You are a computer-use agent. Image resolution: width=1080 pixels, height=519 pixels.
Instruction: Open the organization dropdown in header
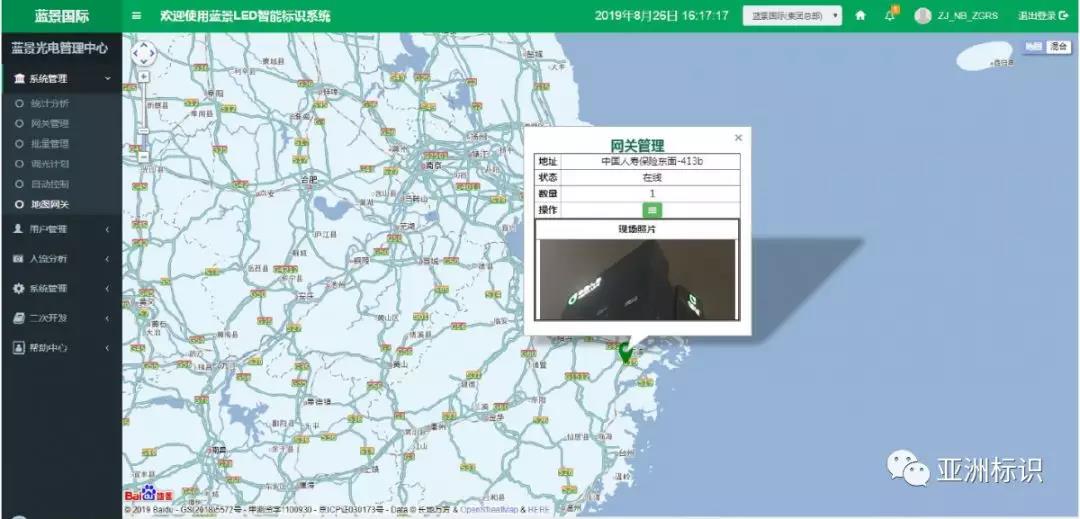[792, 15]
